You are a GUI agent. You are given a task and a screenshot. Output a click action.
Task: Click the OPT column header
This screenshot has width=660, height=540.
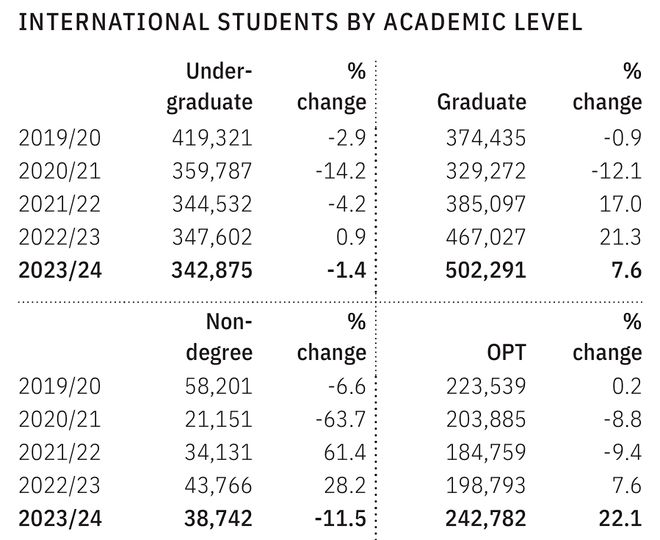click(505, 352)
